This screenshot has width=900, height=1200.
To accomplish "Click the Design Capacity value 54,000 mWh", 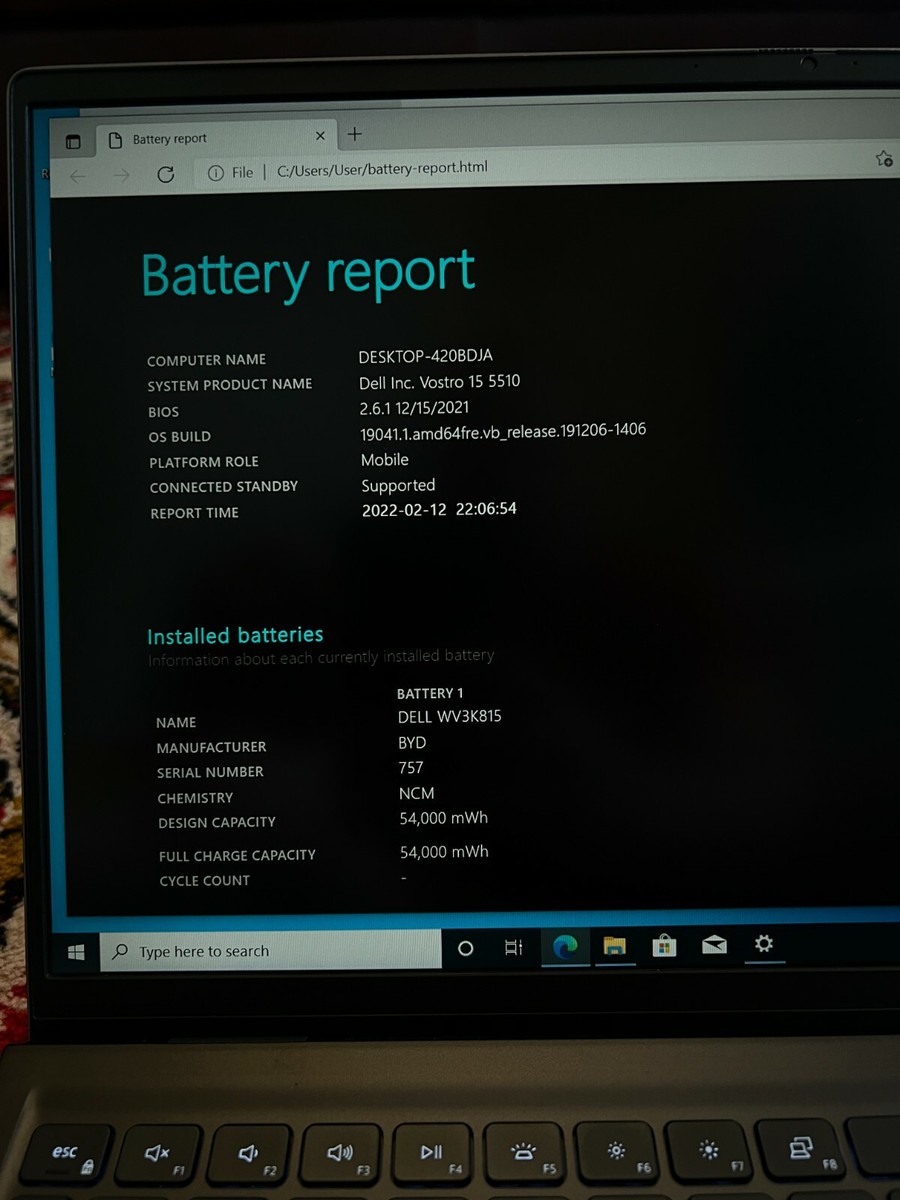I will pos(444,818).
